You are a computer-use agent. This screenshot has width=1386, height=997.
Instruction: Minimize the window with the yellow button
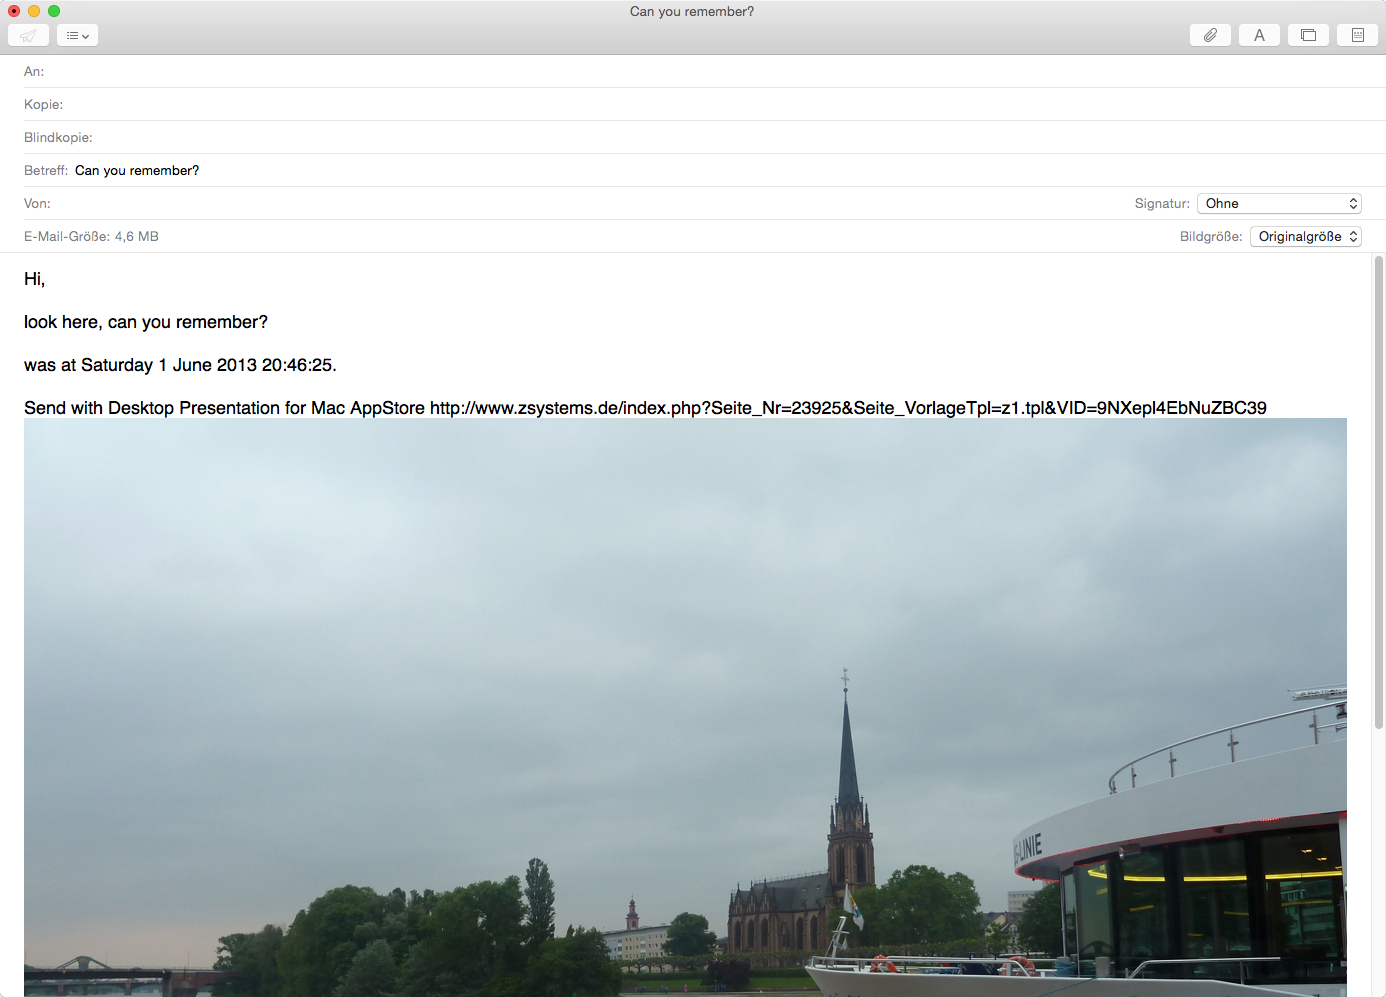click(34, 11)
